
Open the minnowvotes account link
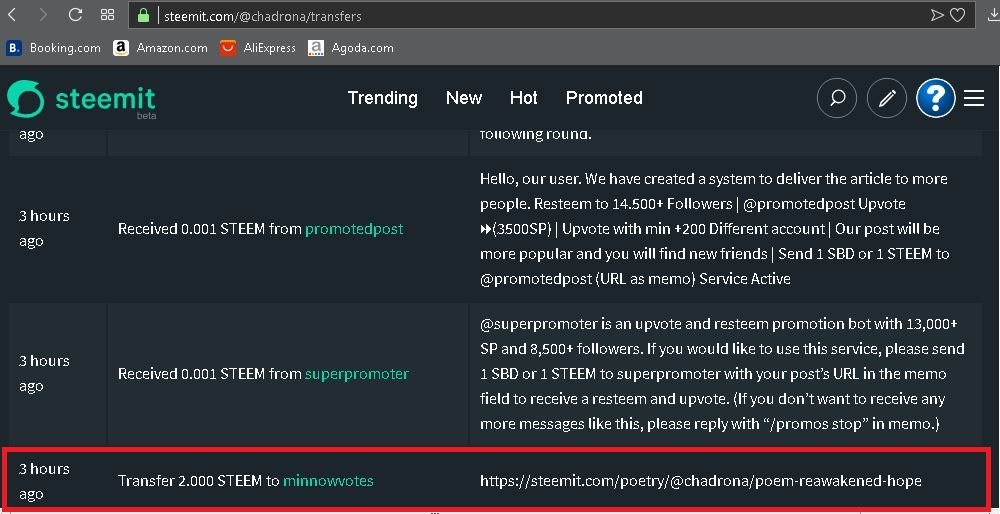(328, 481)
